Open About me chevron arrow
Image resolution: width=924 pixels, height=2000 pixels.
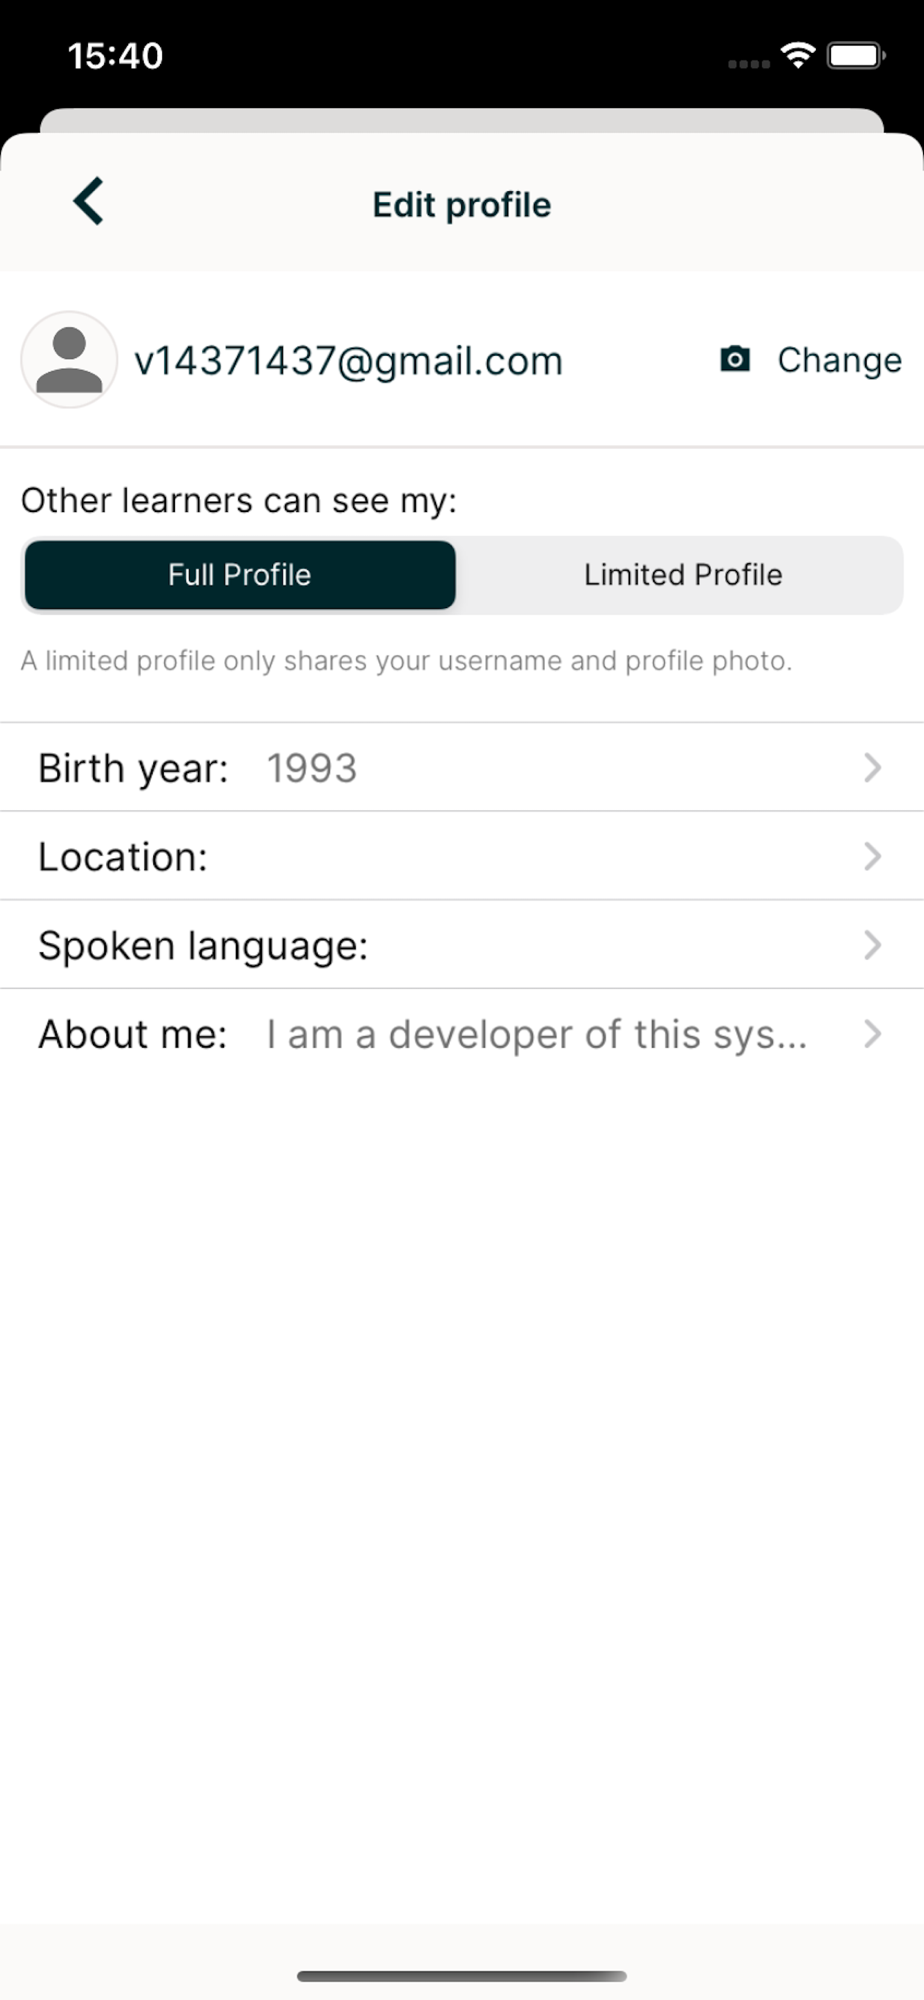tap(872, 1034)
